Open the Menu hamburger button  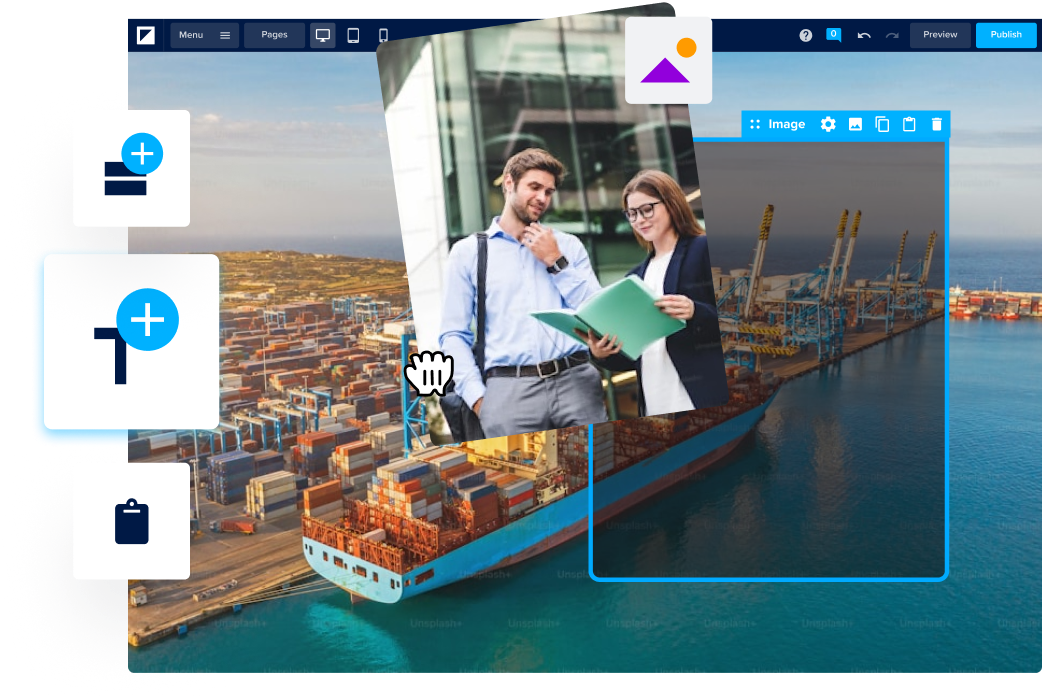click(204, 35)
